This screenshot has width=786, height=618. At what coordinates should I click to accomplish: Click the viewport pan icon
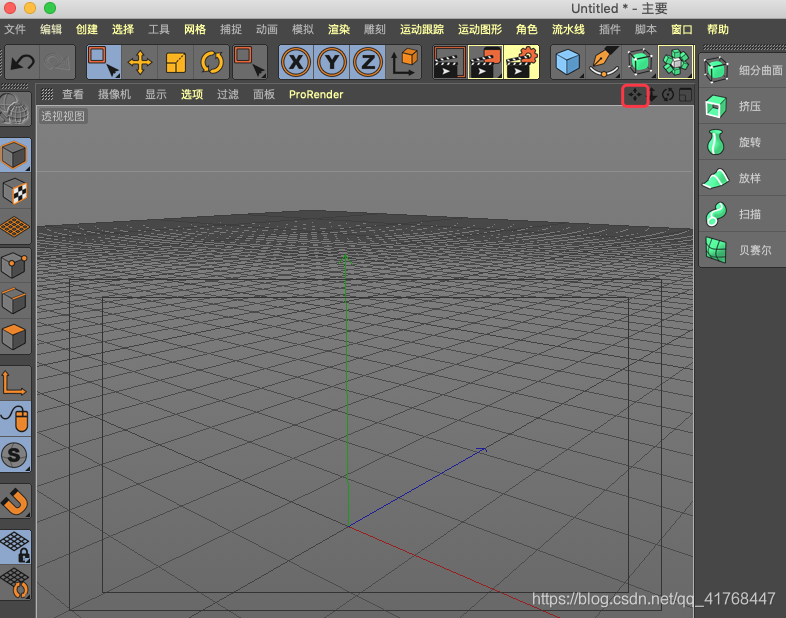click(x=635, y=95)
